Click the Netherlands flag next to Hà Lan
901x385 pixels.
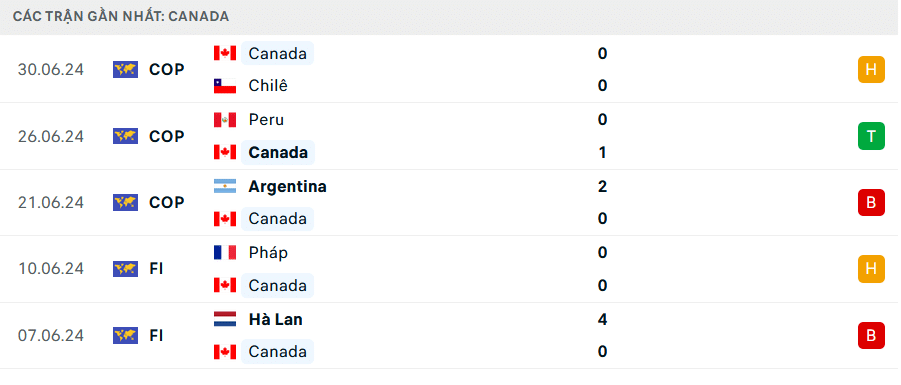[x=225, y=319]
